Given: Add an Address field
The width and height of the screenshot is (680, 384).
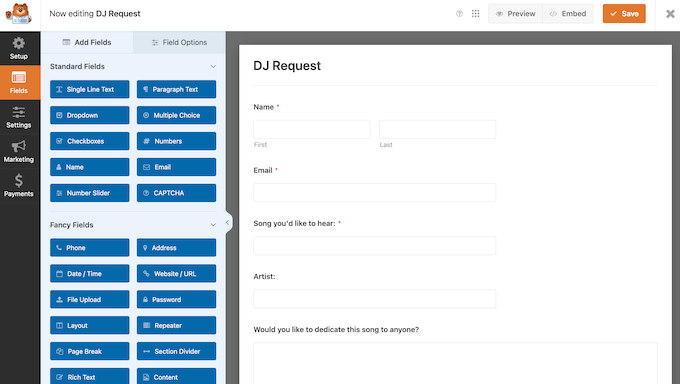Looking at the screenshot, I should tap(176, 248).
